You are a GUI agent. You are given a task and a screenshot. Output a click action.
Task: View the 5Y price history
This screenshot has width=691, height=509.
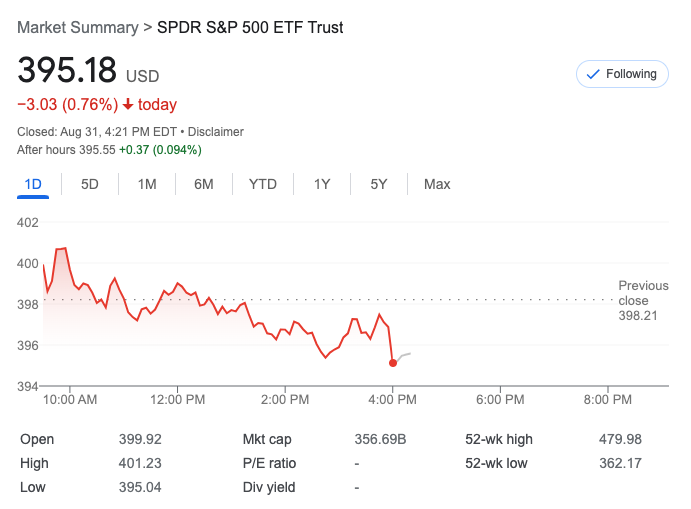pos(379,184)
